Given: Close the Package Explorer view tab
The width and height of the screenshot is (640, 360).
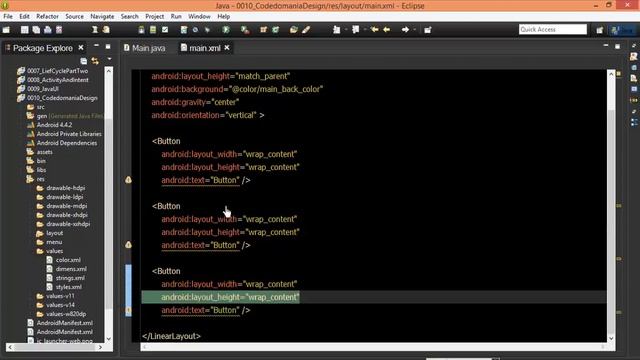Looking at the screenshot, I should (x=81, y=48).
